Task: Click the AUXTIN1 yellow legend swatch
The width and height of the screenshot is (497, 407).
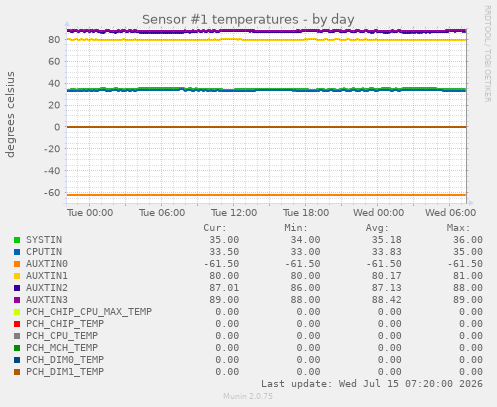Action: click(17, 276)
